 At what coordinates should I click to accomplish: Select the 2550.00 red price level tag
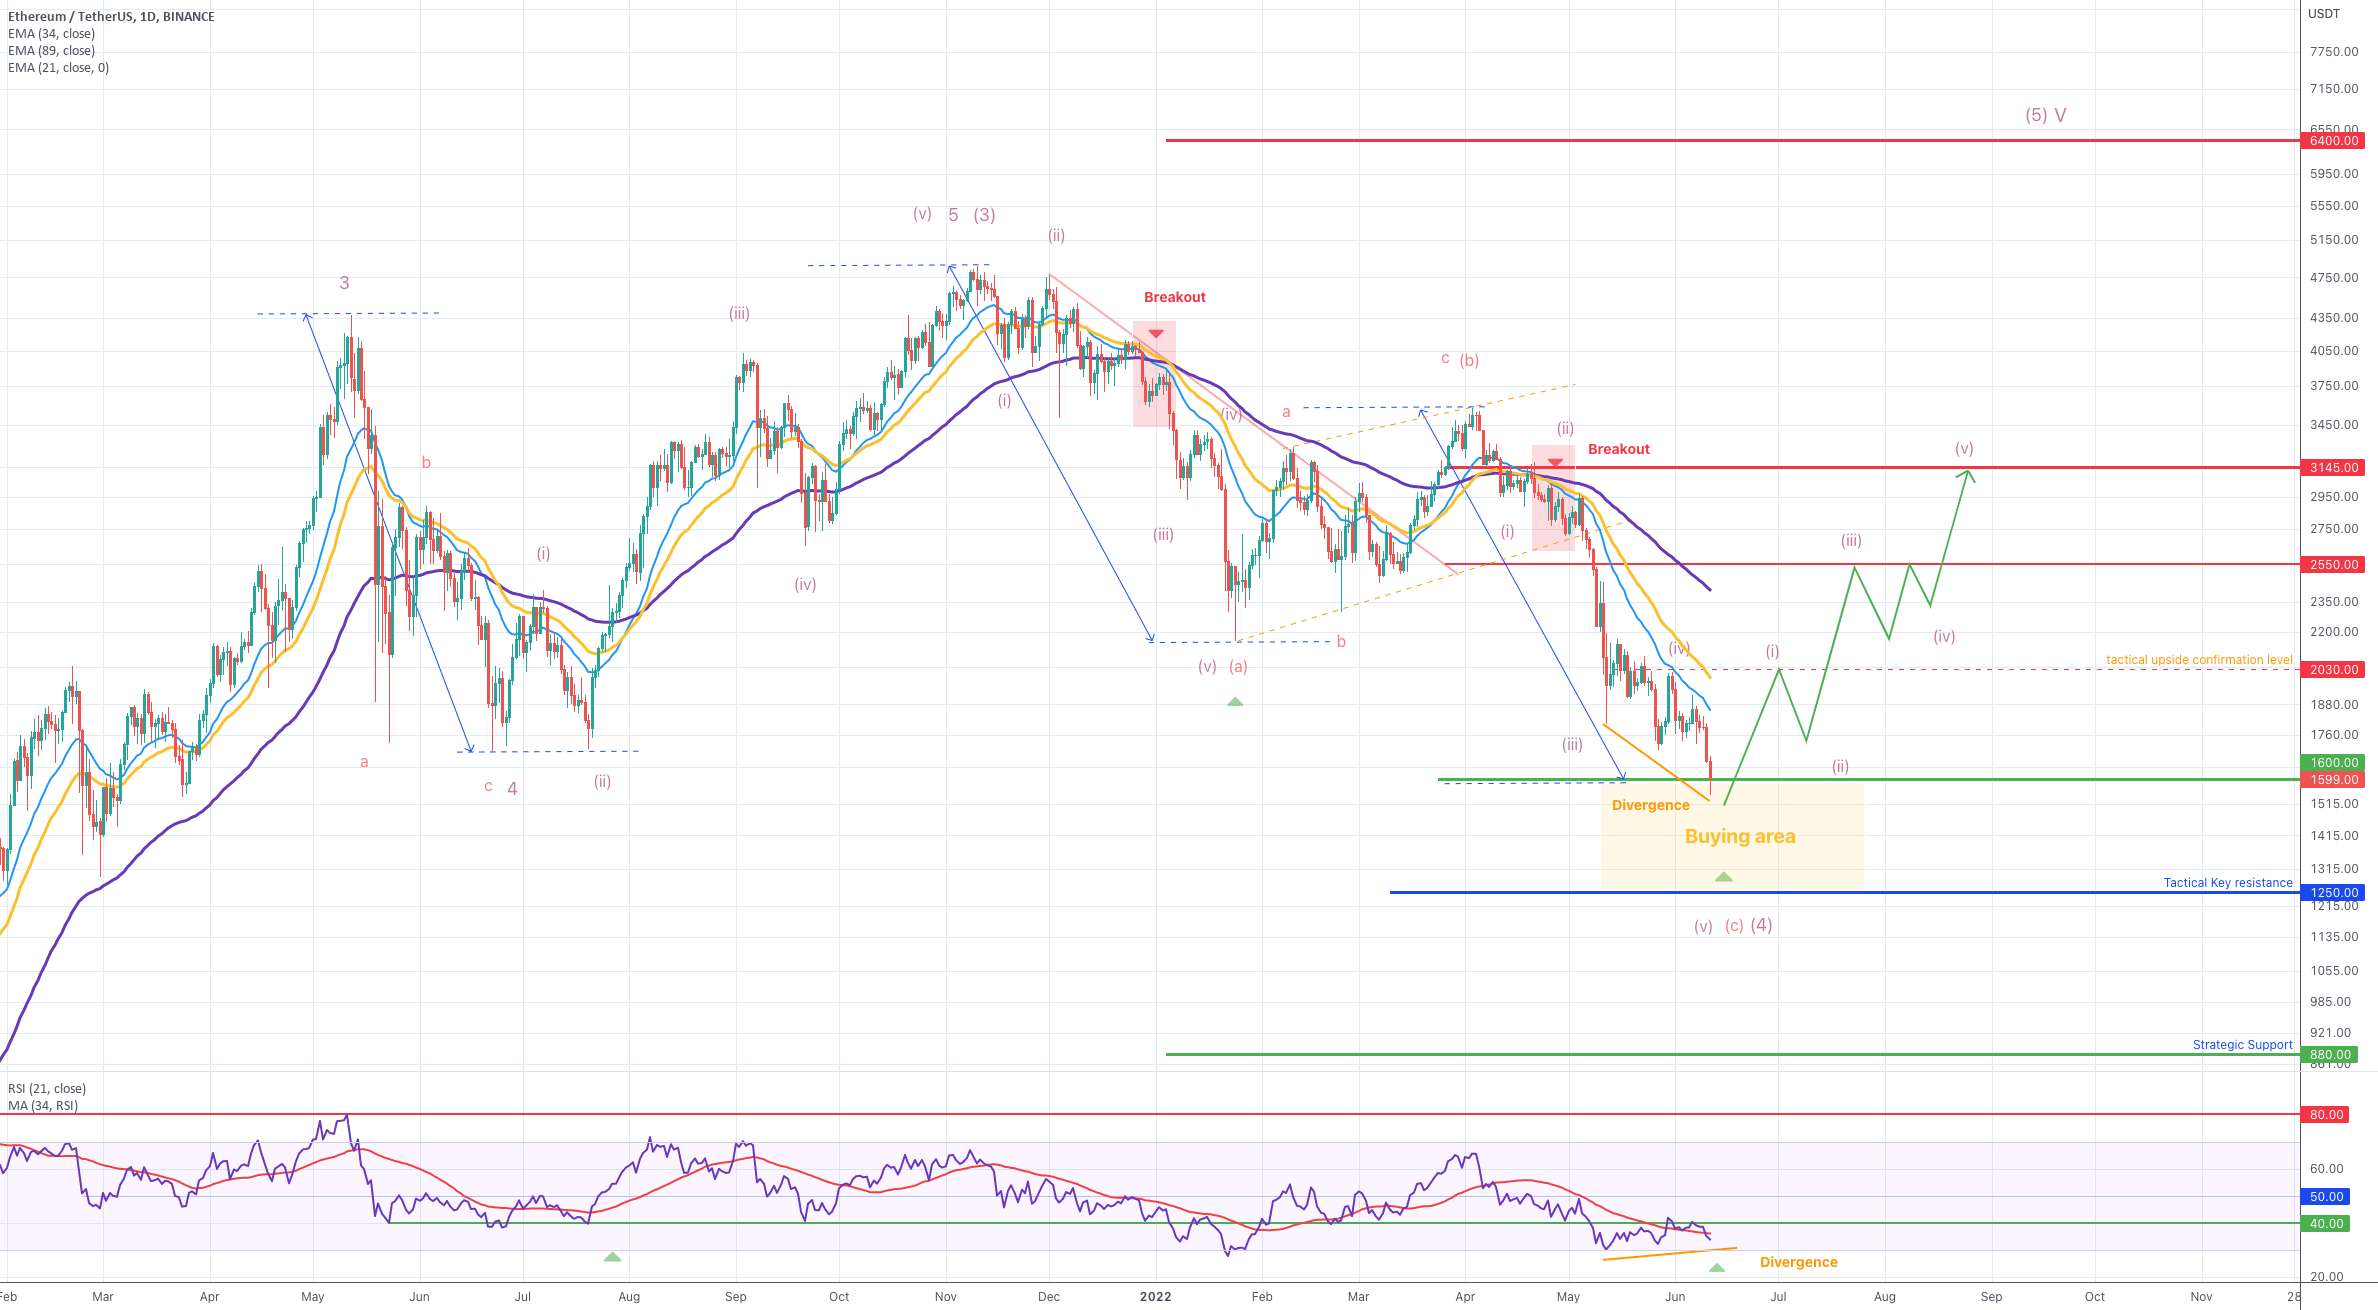pos(2334,564)
